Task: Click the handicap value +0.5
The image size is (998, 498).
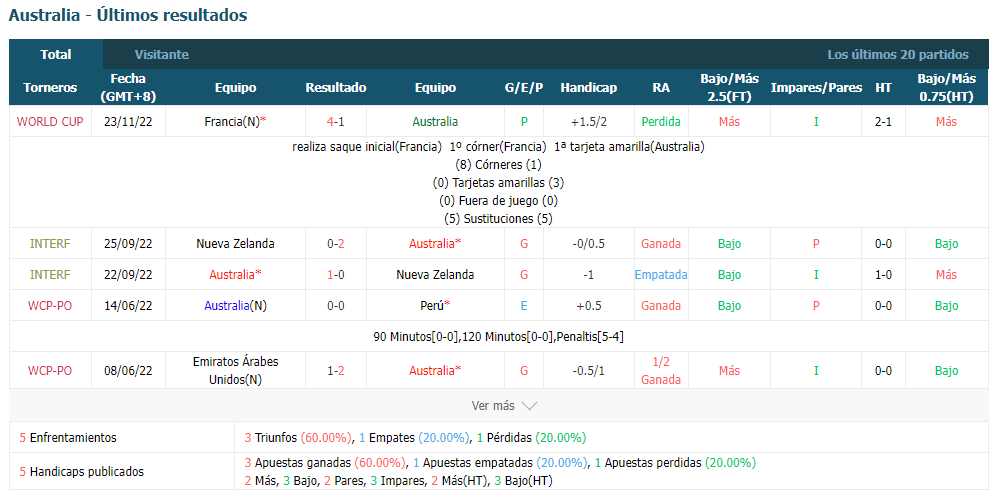Action: click(589, 306)
